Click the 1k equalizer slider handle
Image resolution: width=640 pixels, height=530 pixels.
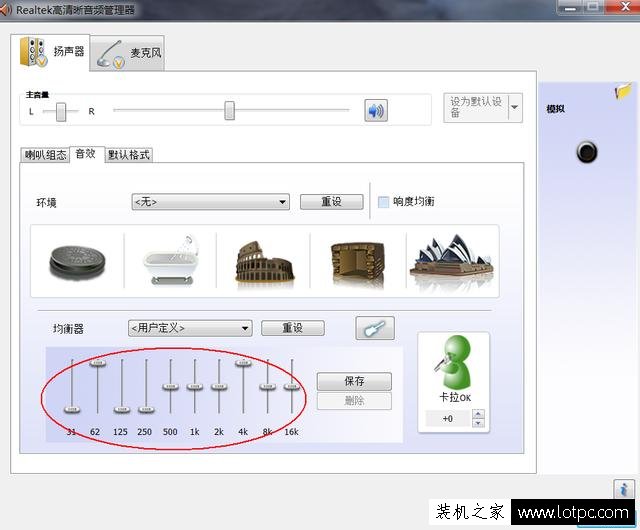[195, 386]
